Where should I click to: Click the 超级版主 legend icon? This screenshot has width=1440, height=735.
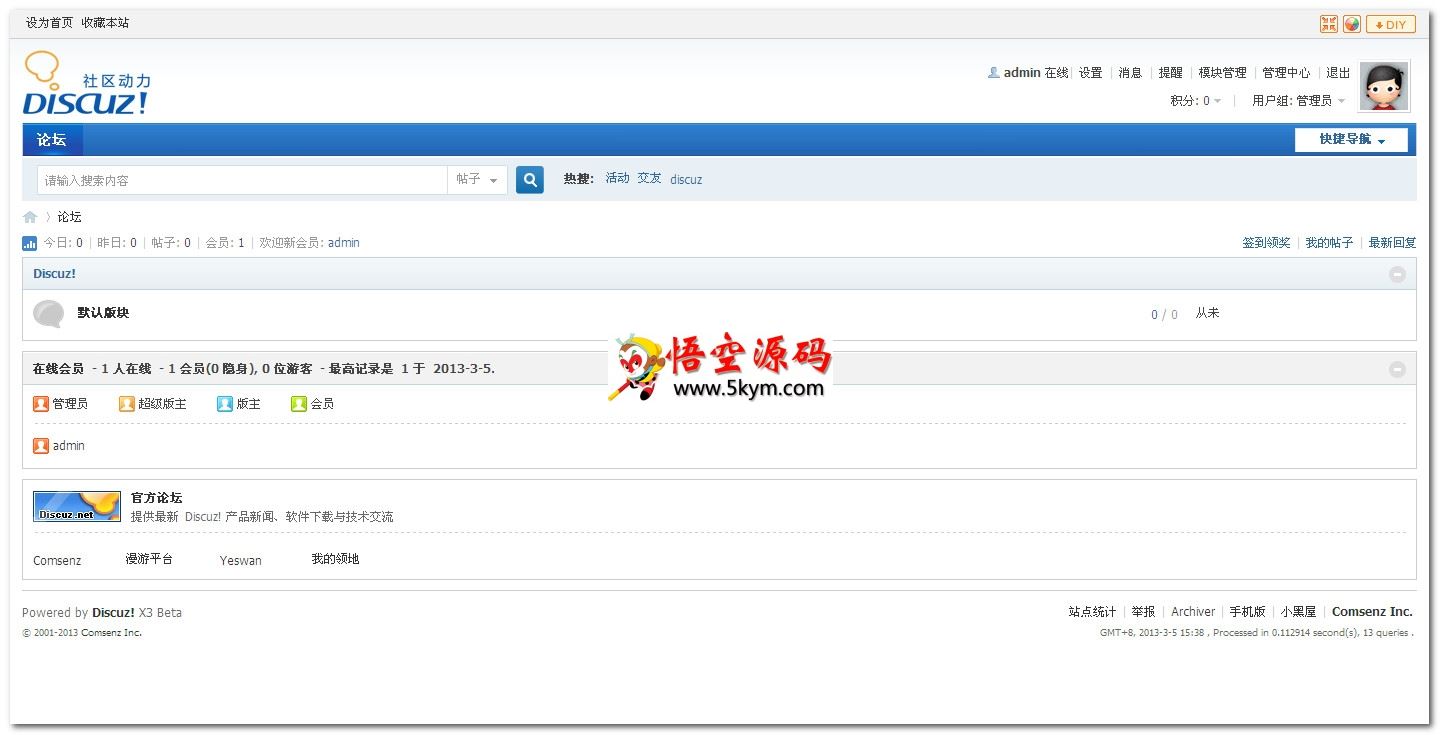click(127, 404)
